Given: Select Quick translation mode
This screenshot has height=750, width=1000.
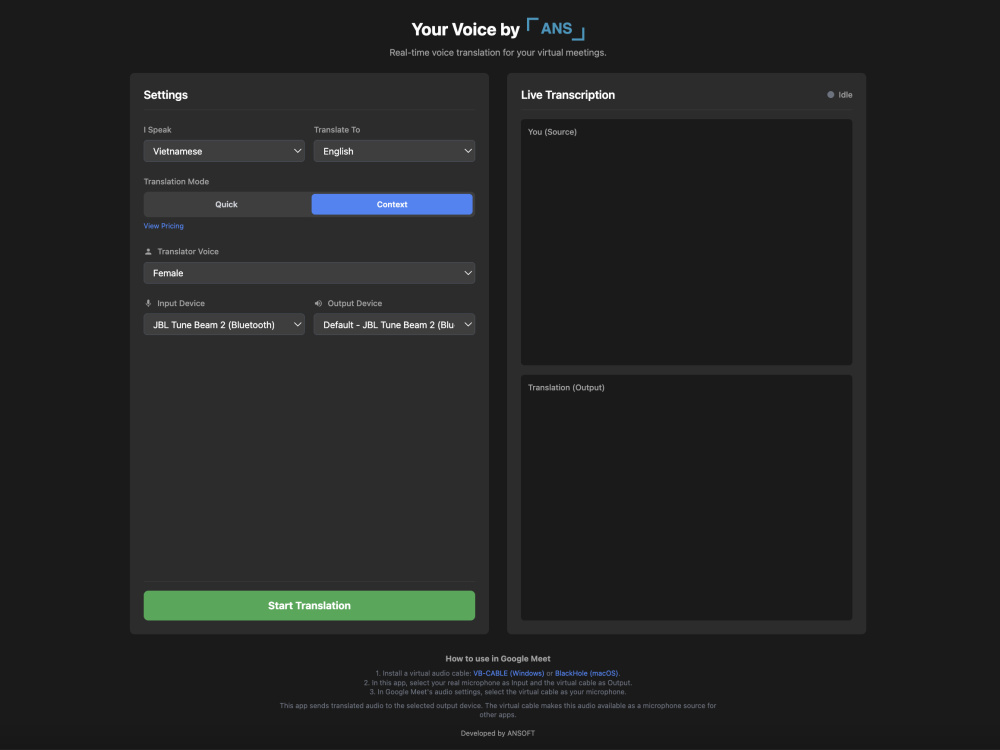Looking at the screenshot, I should point(226,204).
